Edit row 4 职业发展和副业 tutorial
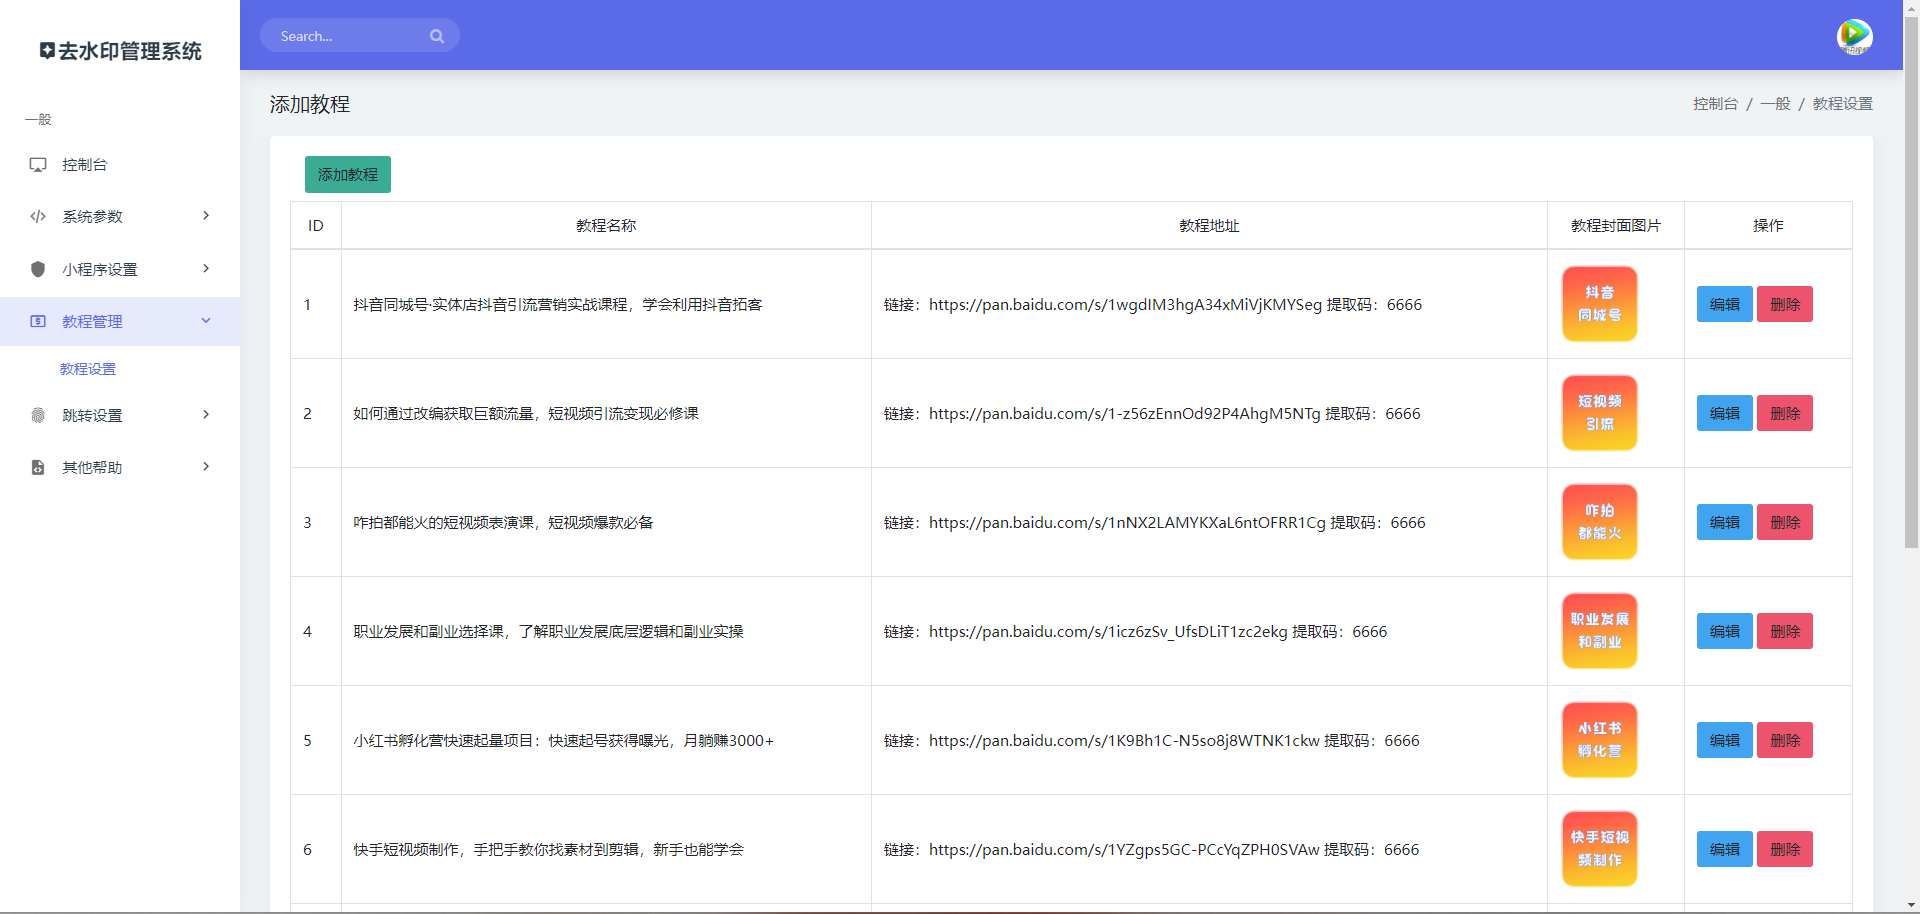1920x914 pixels. (x=1724, y=631)
